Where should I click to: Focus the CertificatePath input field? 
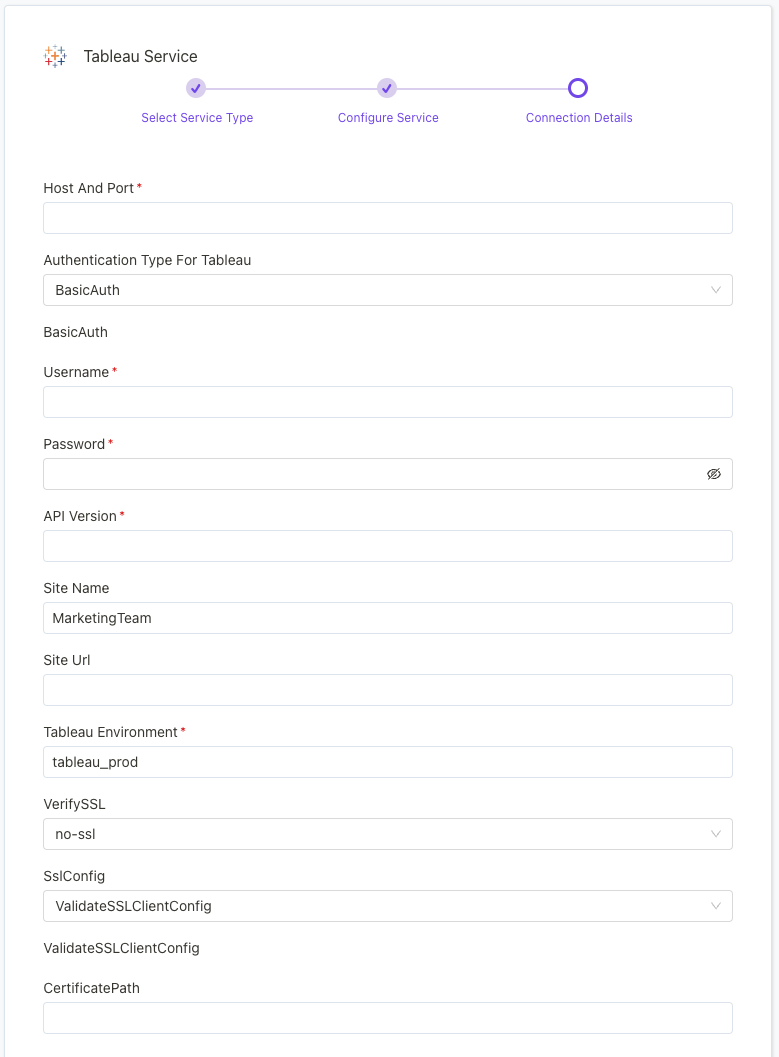[387, 1018]
